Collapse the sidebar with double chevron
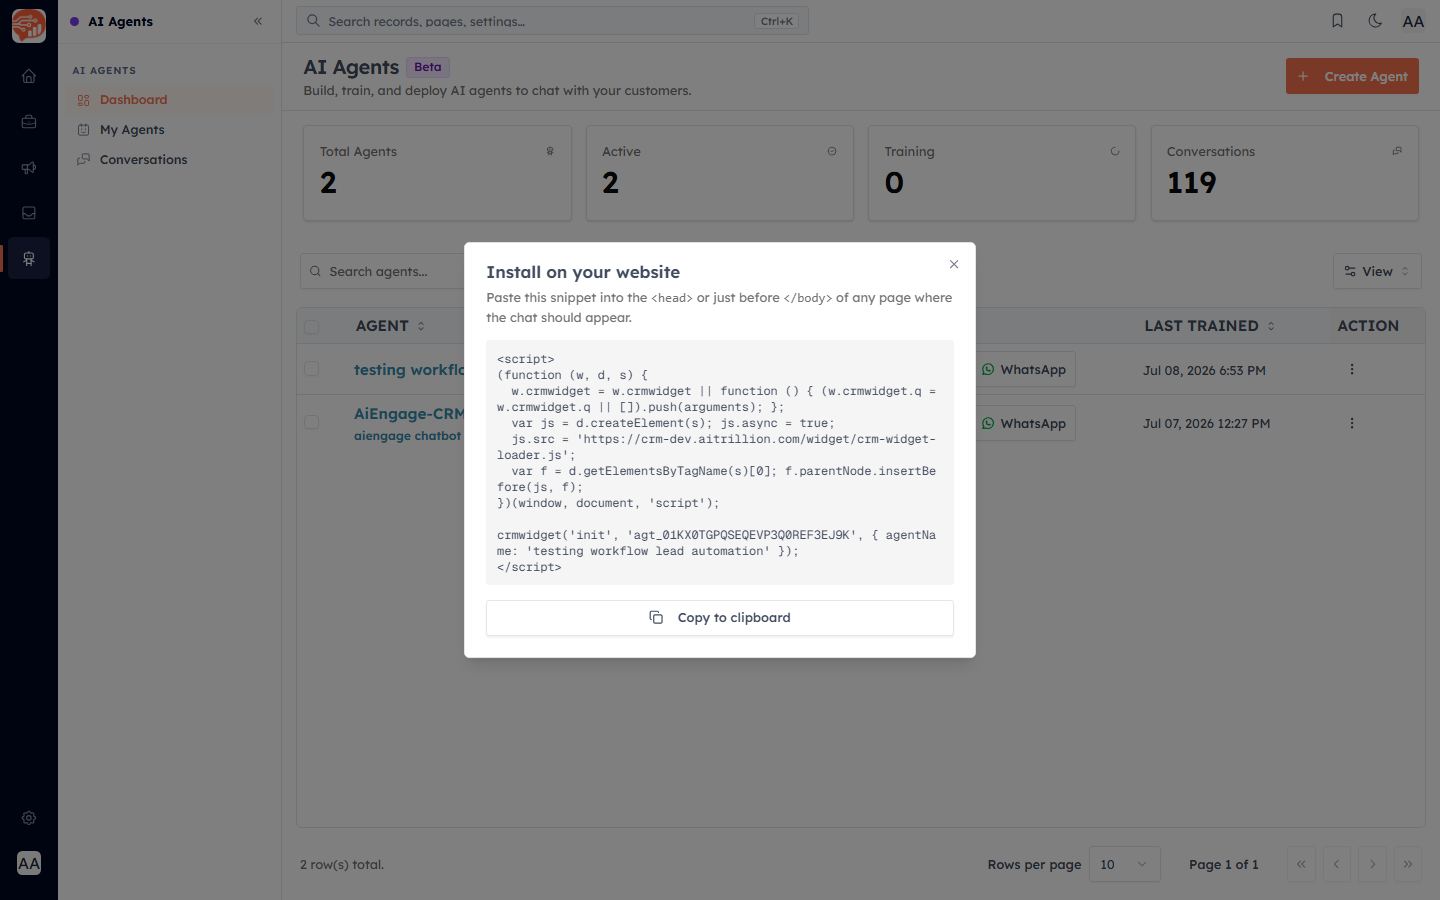 tap(258, 21)
